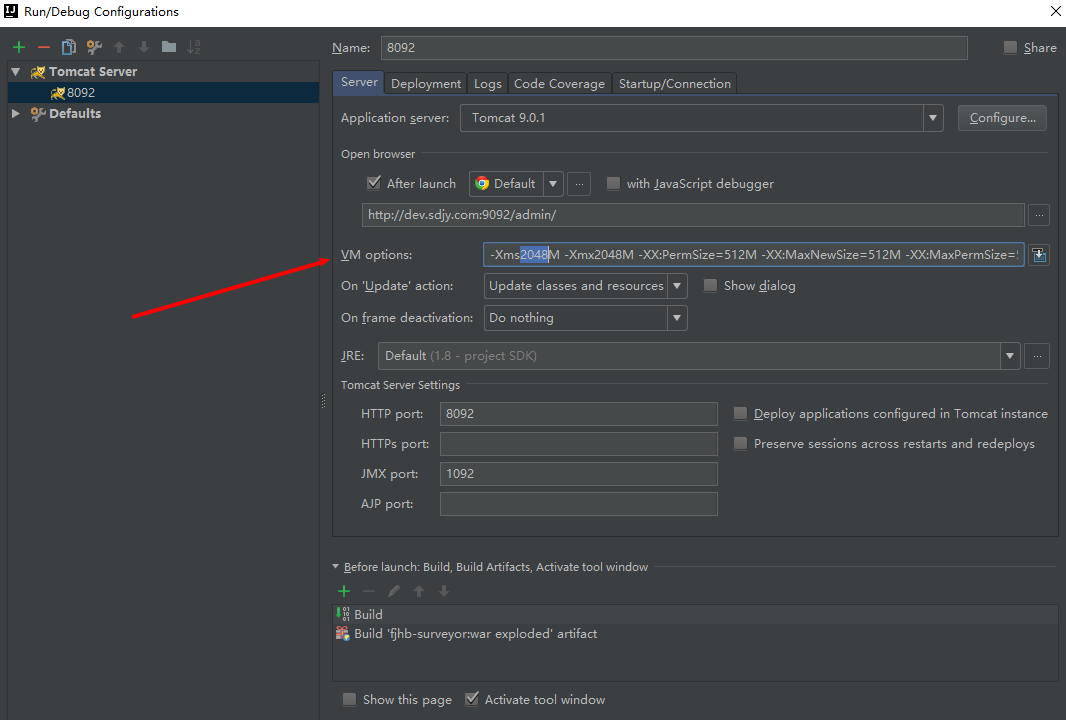Uncheck the After launch checkbox

373,183
